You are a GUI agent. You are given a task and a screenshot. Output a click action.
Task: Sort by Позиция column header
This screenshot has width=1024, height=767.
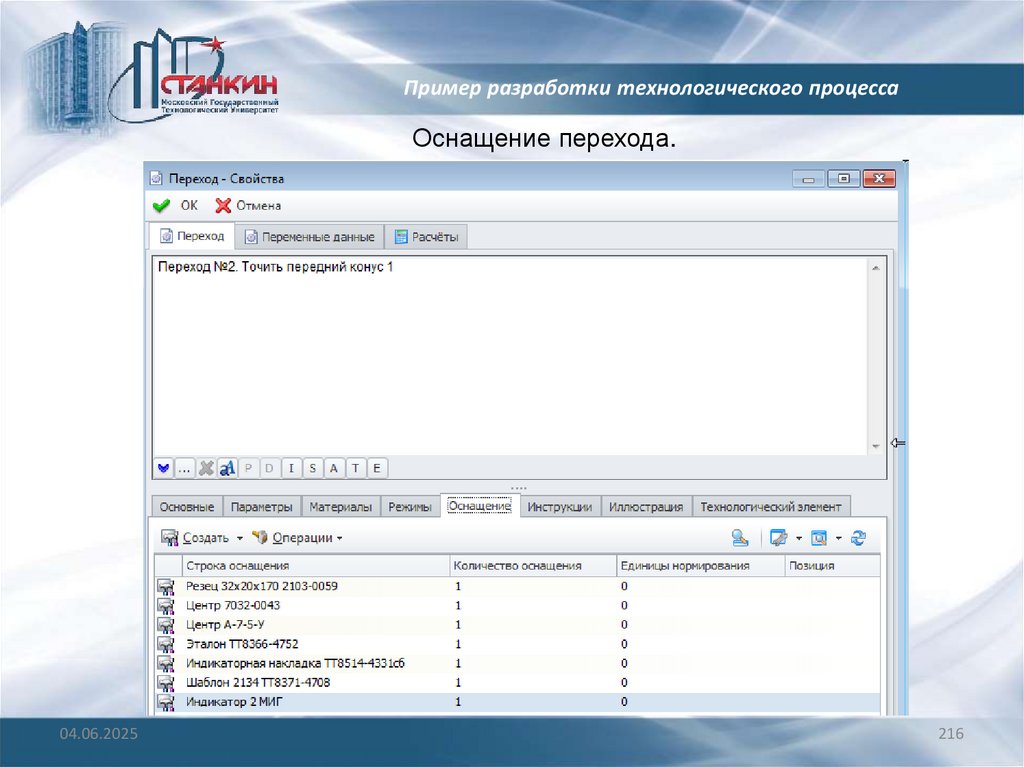[x=832, y=566]
